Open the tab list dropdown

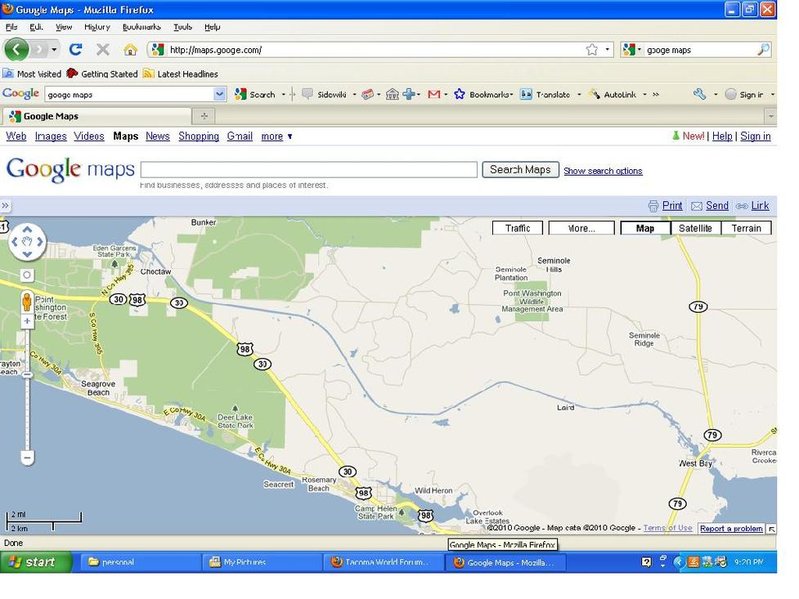[x=770, y=116]
